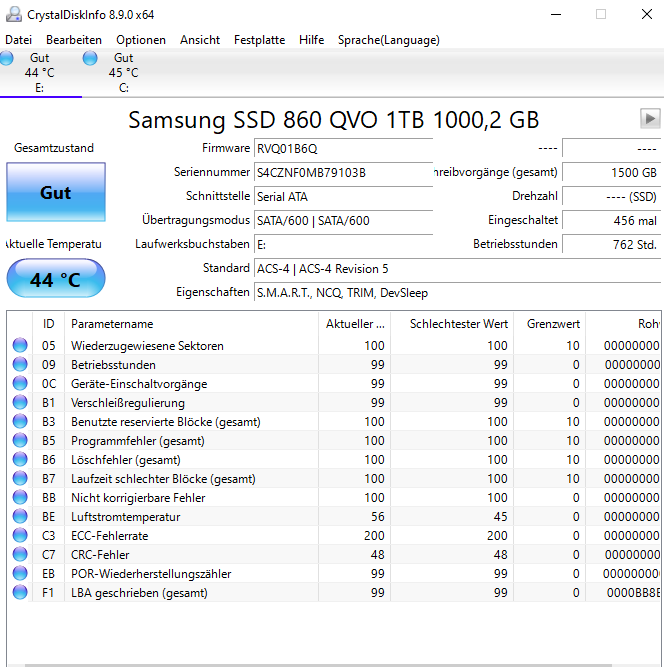
Task: Click the Drehzahl ---- (SSD) value
Action: 611,197
